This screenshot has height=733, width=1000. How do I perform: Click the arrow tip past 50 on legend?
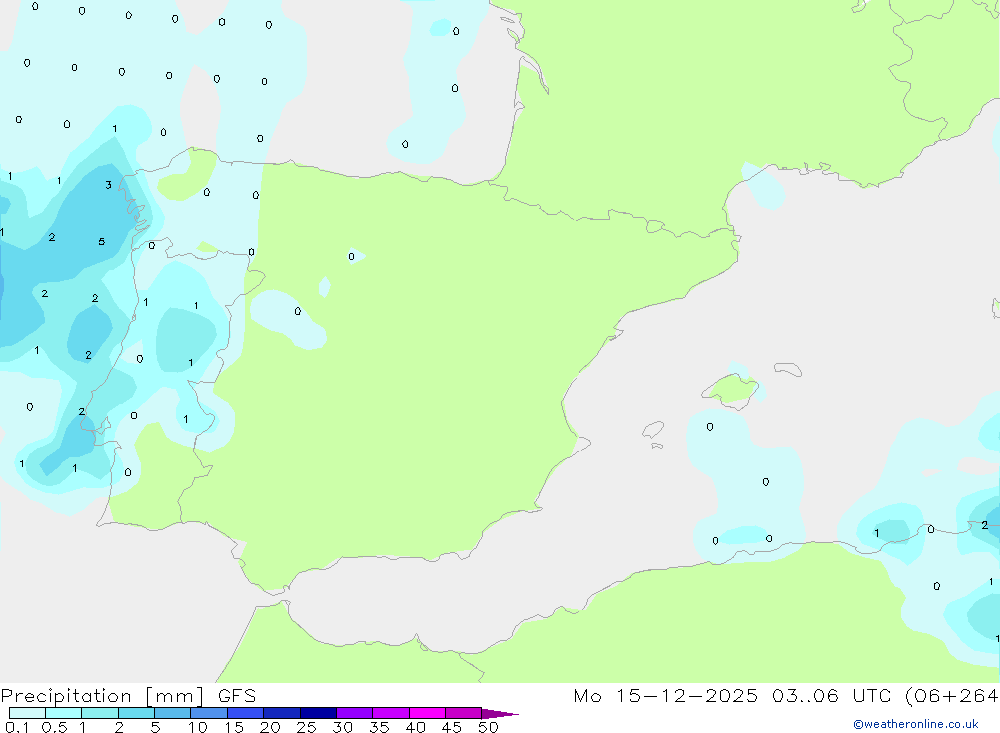tap(501, 714)
